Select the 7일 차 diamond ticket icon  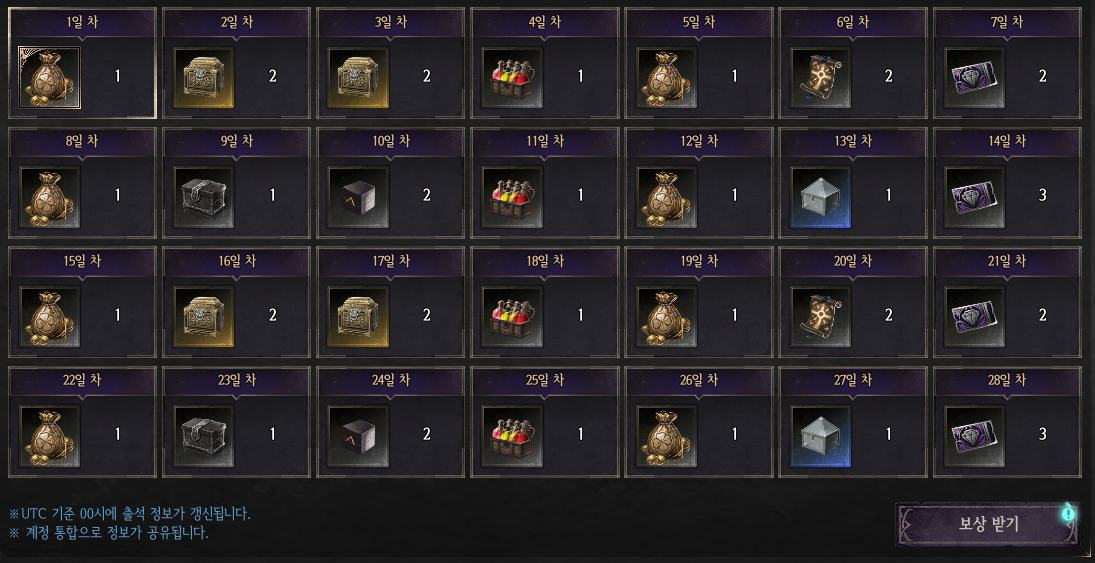[x=974, y=78]
